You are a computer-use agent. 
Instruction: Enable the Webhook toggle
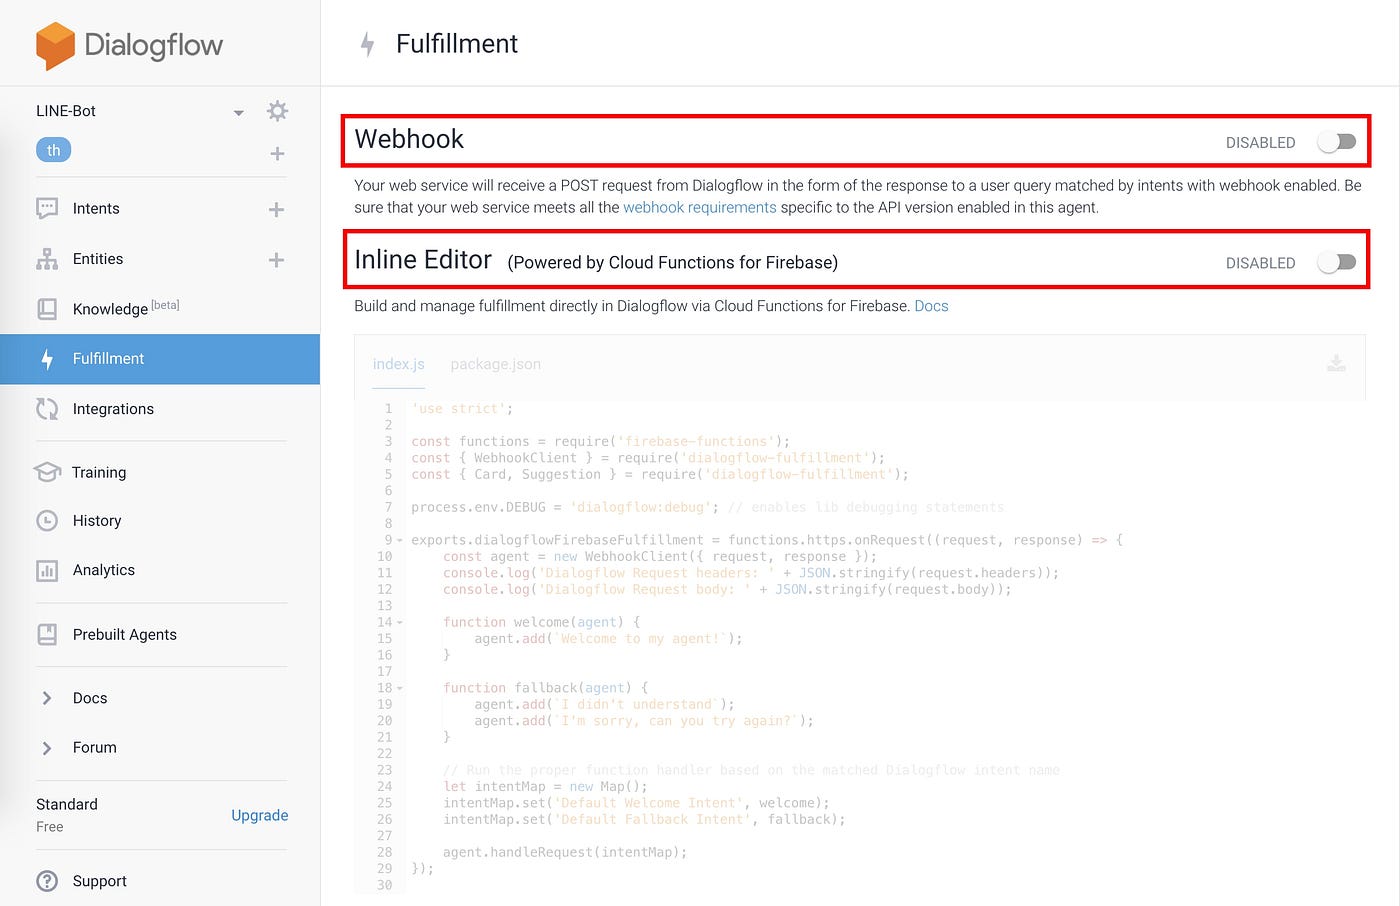click(1336, 142)
